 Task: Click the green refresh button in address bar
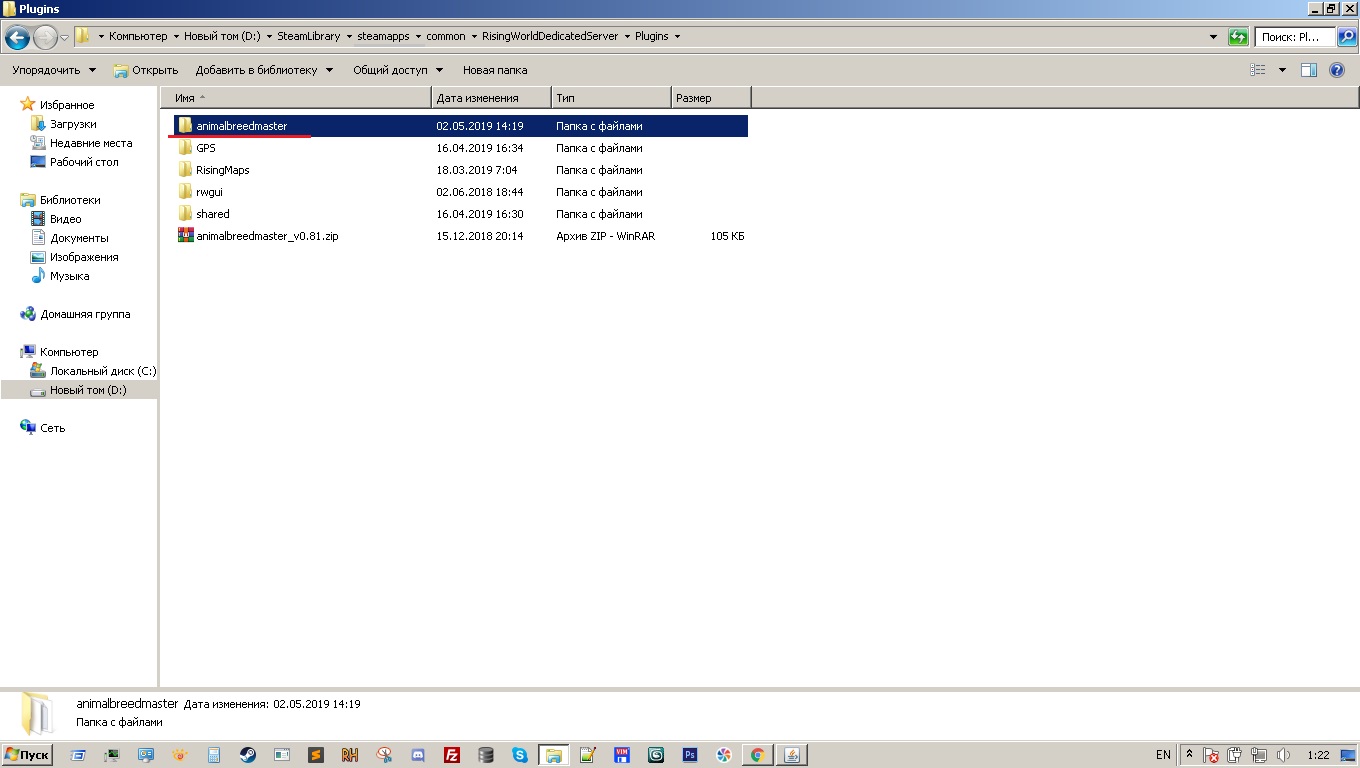click(1238, 37)
